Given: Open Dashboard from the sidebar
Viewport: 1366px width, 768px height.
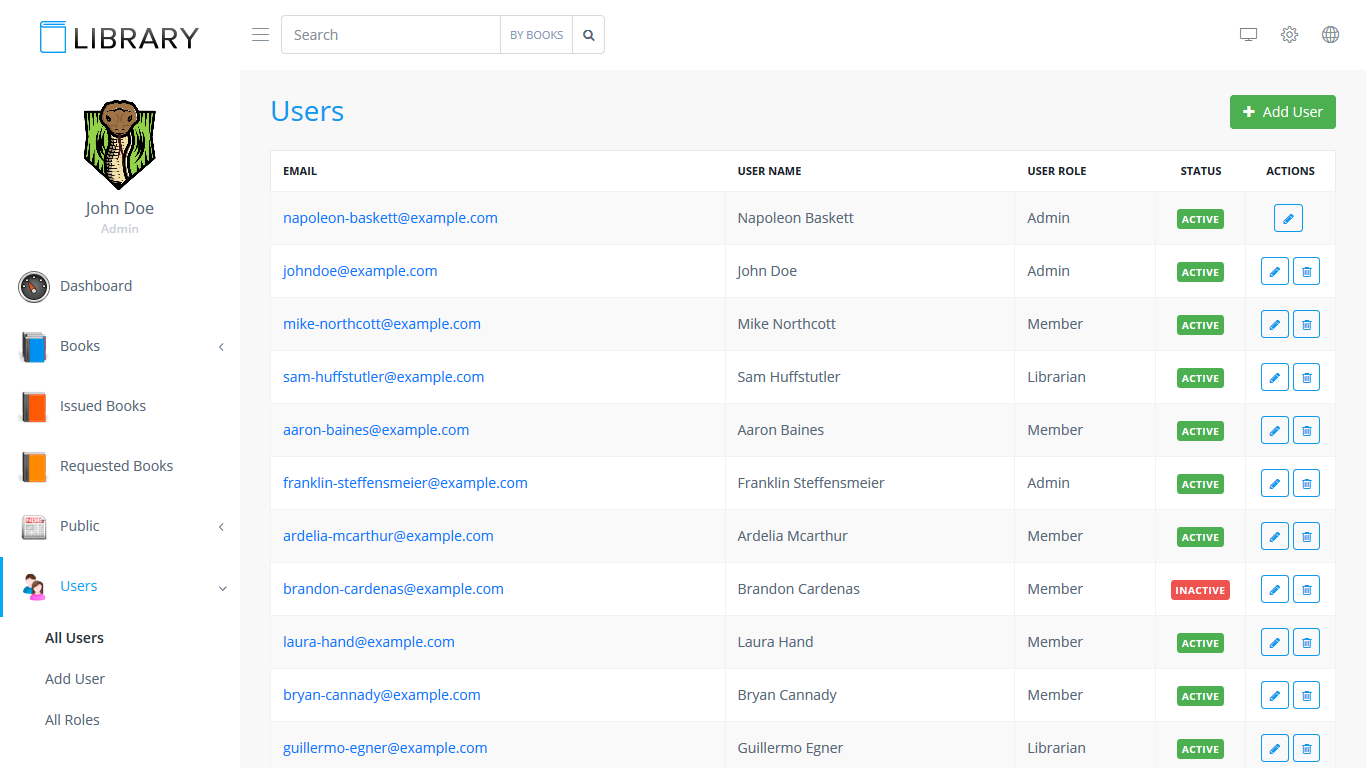Looking at the screenshot, I should click(96, 286).
